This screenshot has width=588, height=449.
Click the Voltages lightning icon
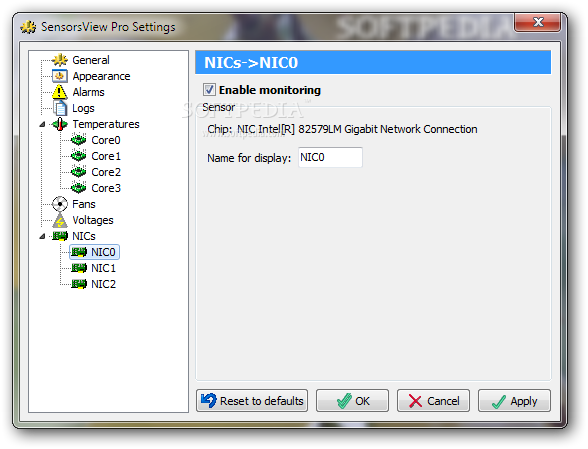(60, 220)
